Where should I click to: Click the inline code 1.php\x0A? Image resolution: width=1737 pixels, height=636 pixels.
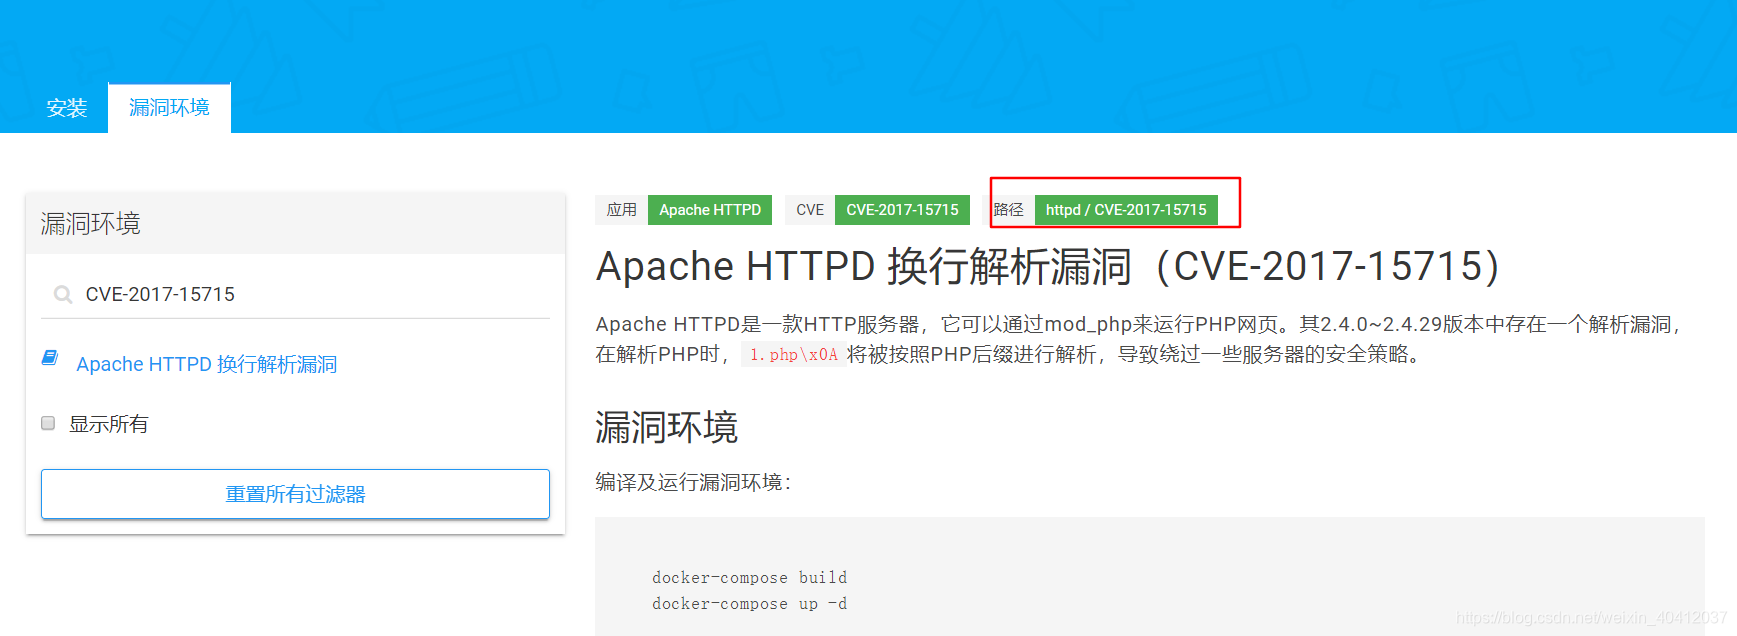point(794,354)
